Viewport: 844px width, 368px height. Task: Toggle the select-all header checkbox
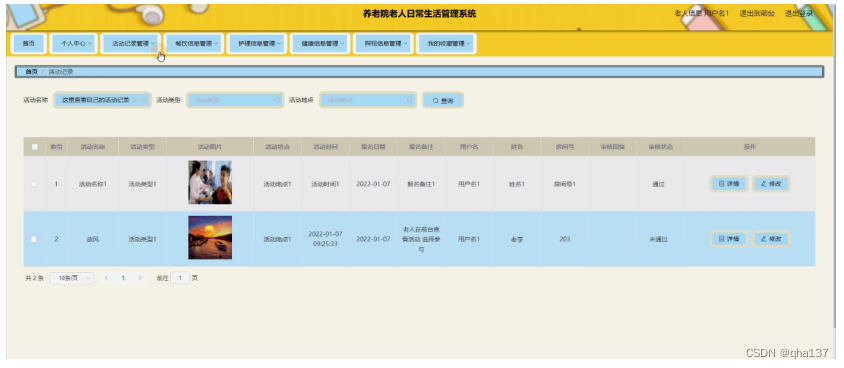pyautogui.click(x=34, y=147)
